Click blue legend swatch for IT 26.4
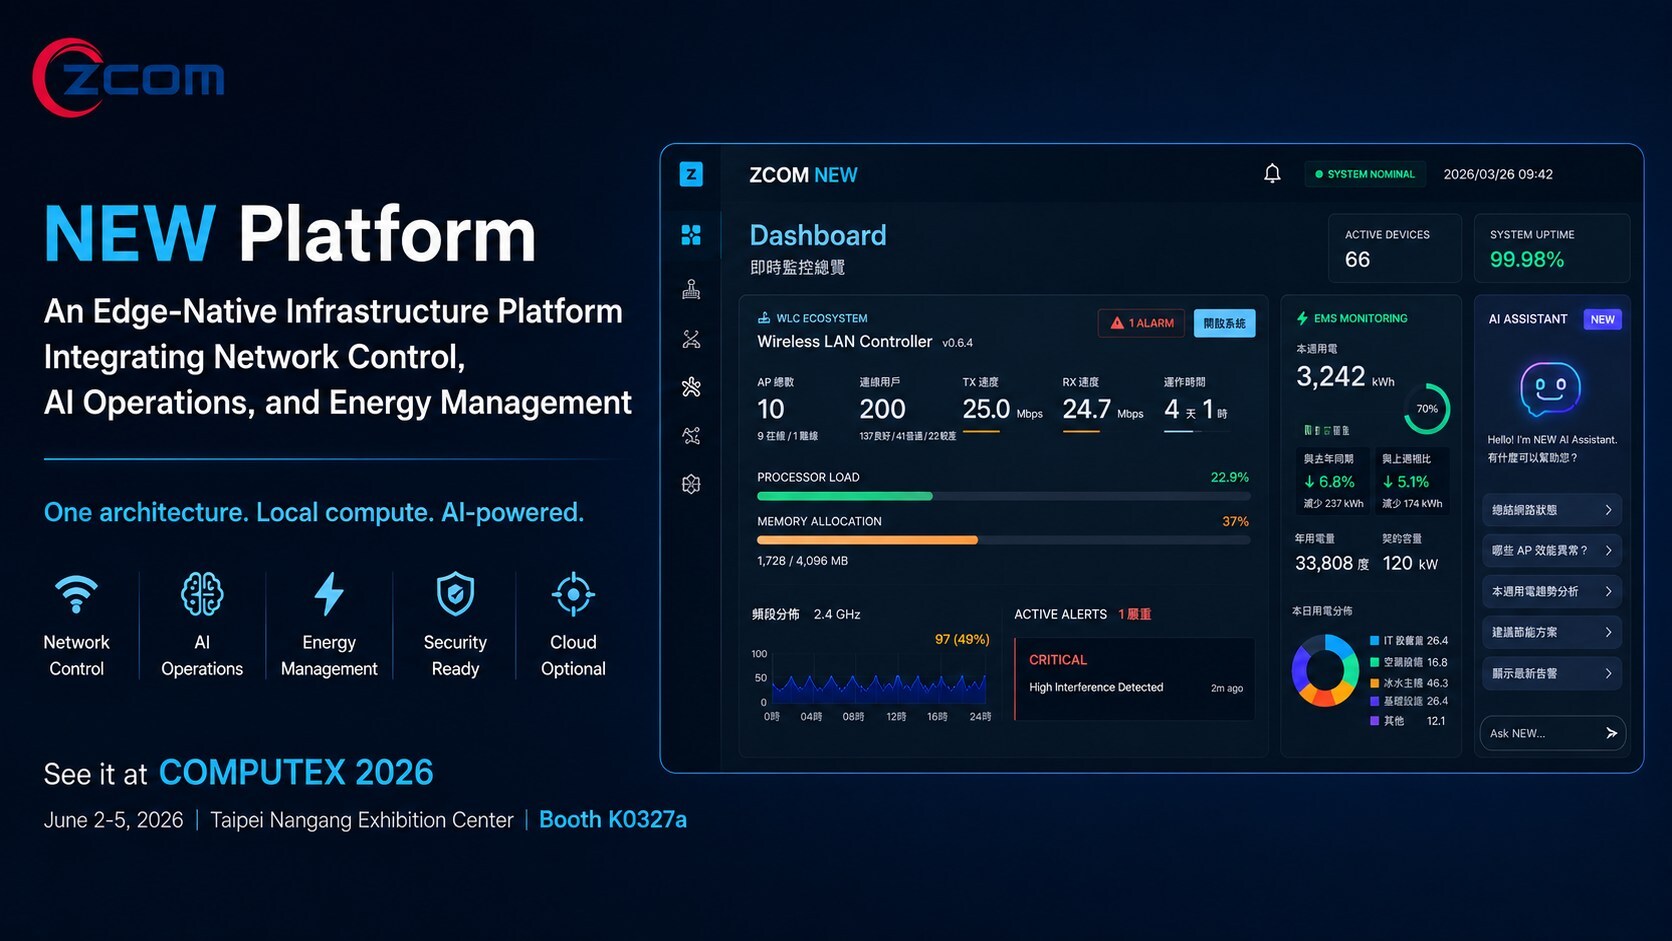The width and height of the screenshot is (1672, 941). click(x=1375, y=640)
